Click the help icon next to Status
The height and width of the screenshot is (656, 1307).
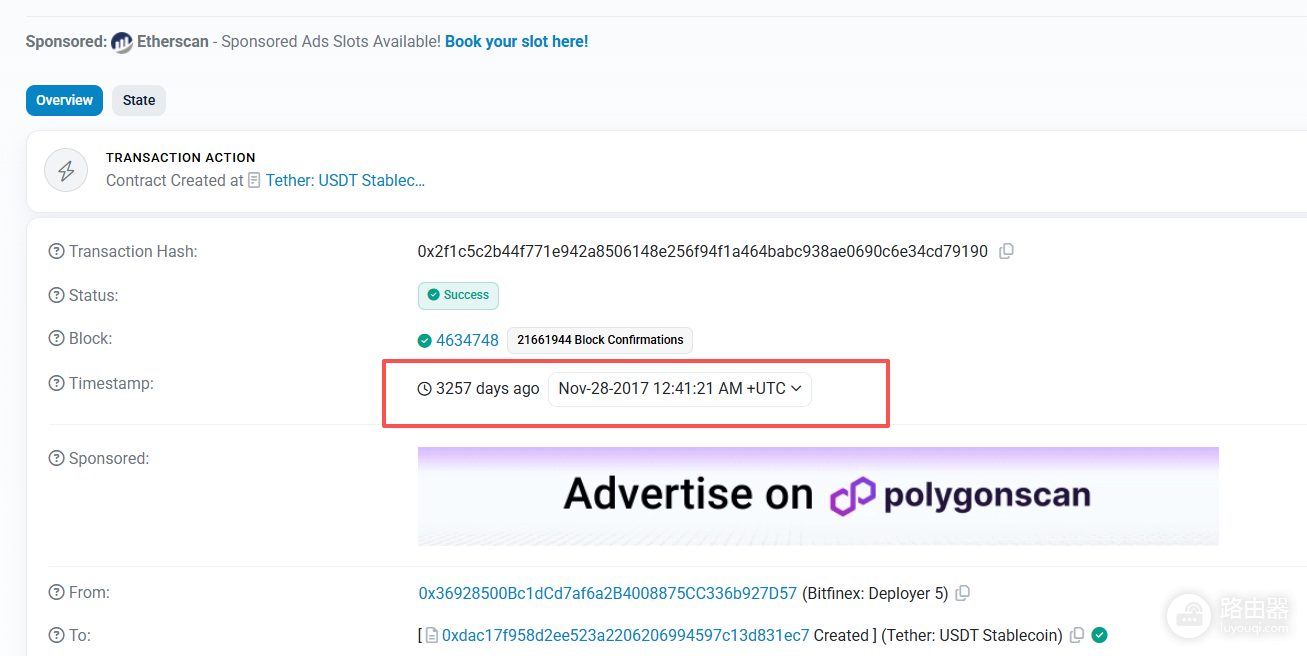point(56,296)
